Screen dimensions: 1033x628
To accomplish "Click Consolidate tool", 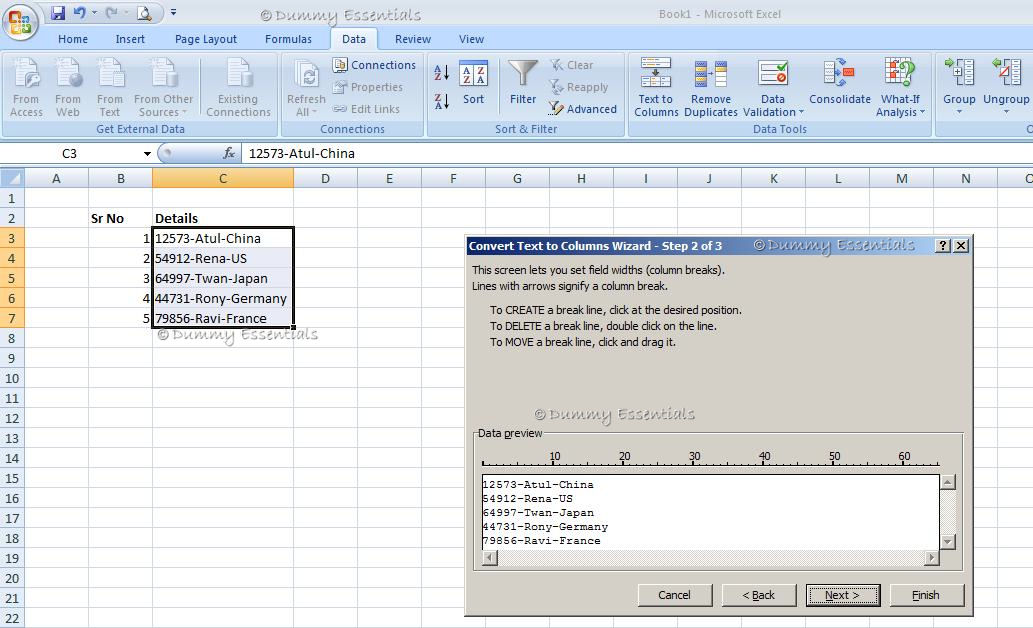I will [x=840, y=82].
